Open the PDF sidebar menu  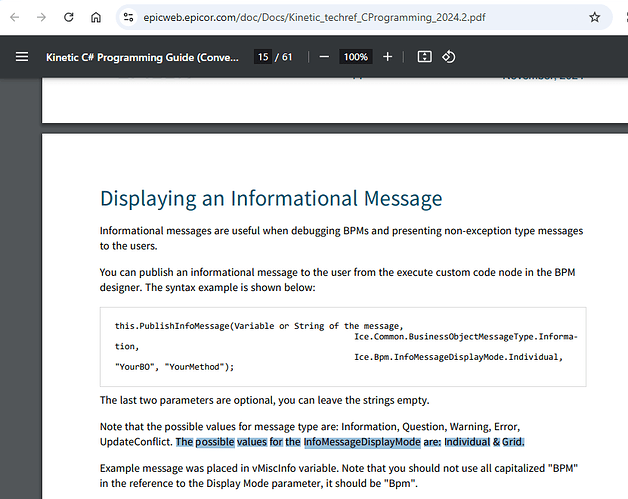tap(22, 57)
